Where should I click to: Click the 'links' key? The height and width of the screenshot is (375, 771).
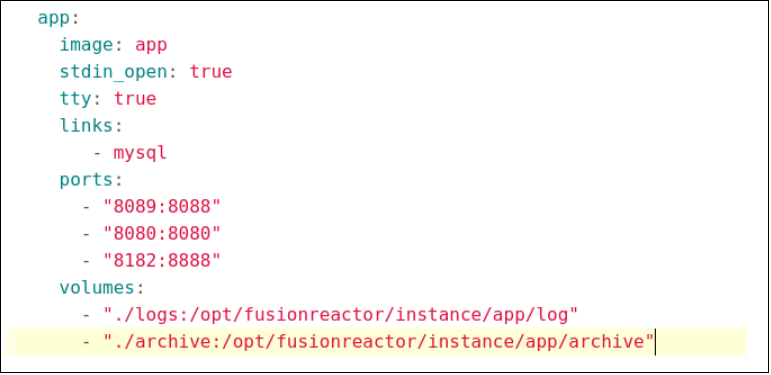click(x=87, y=126)
